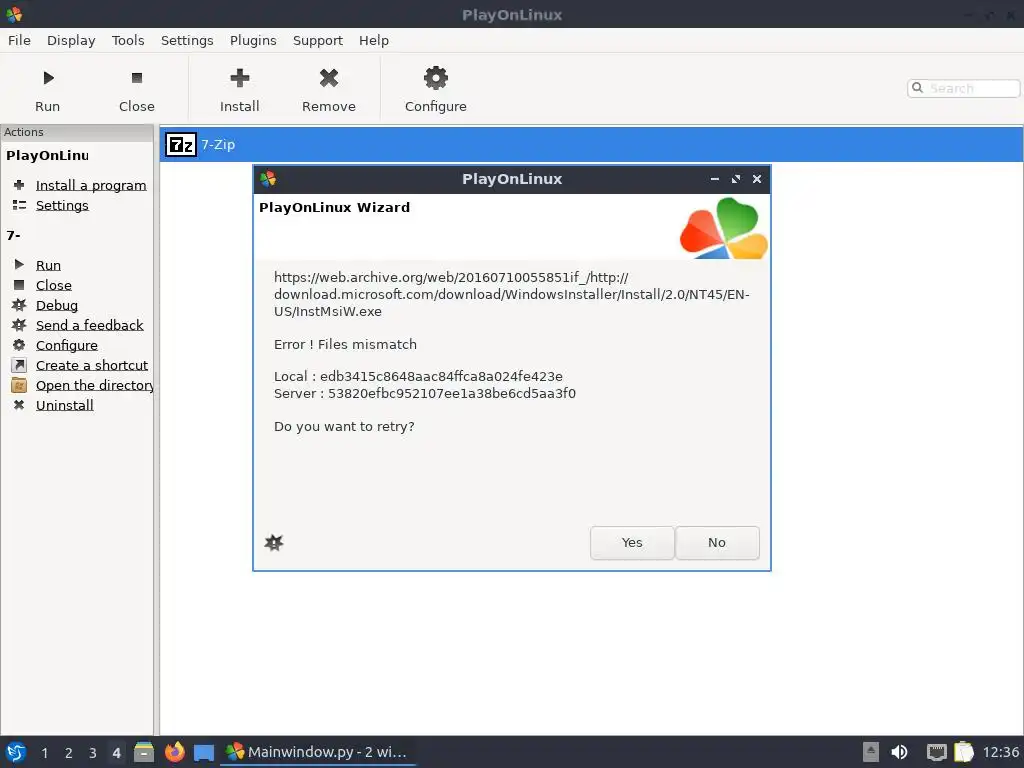Click the Uninstall link

tap(65, 406)
